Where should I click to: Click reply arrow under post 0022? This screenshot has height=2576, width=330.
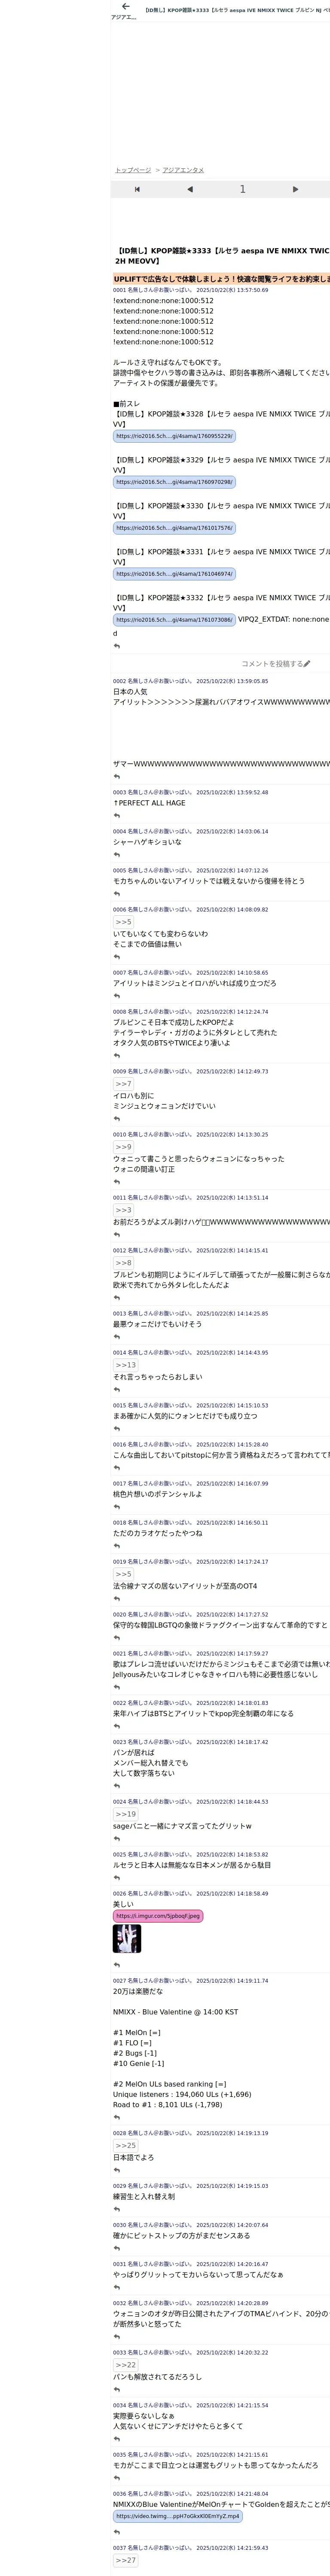pyautogui.click(x=117, y=1726)
